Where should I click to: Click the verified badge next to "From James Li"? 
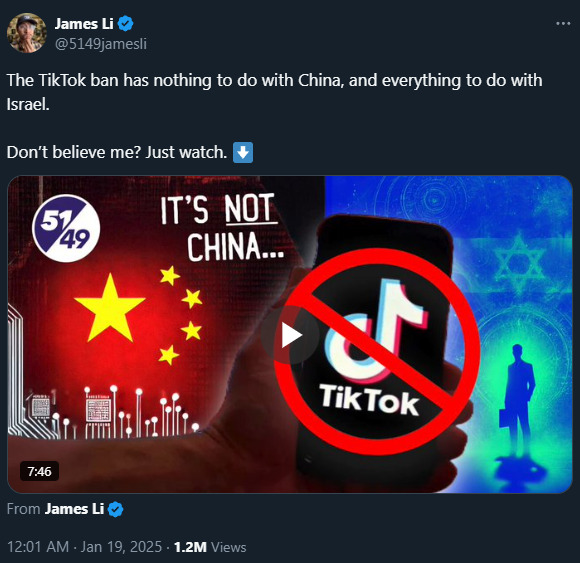tap(115, 509)
